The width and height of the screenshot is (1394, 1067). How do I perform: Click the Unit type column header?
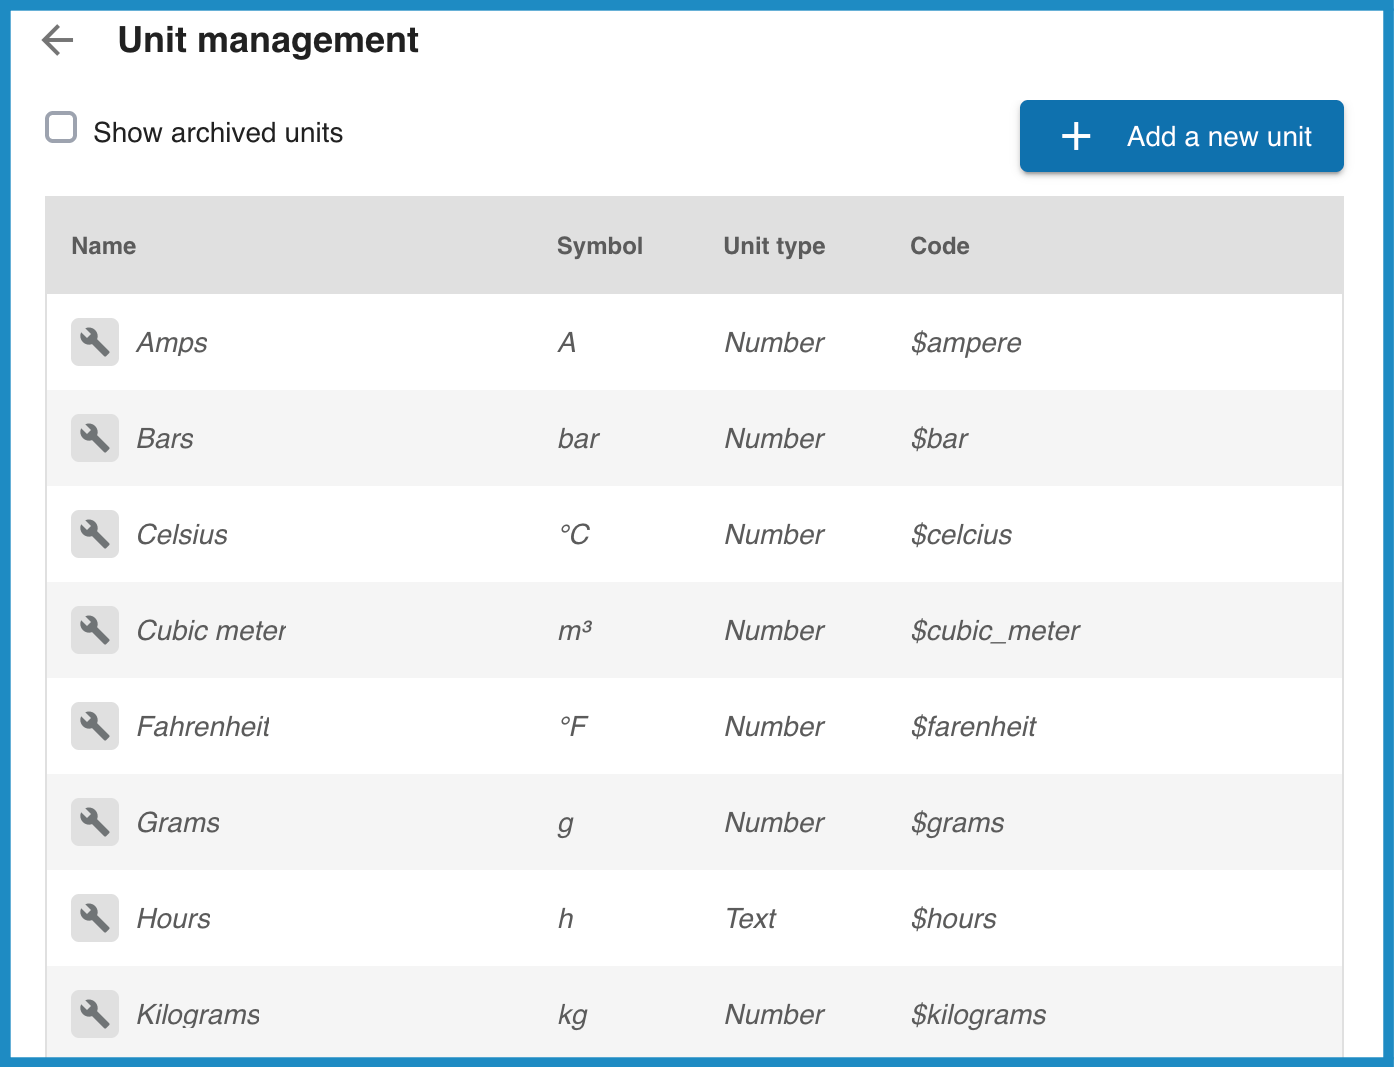click(x=774, y=245)
